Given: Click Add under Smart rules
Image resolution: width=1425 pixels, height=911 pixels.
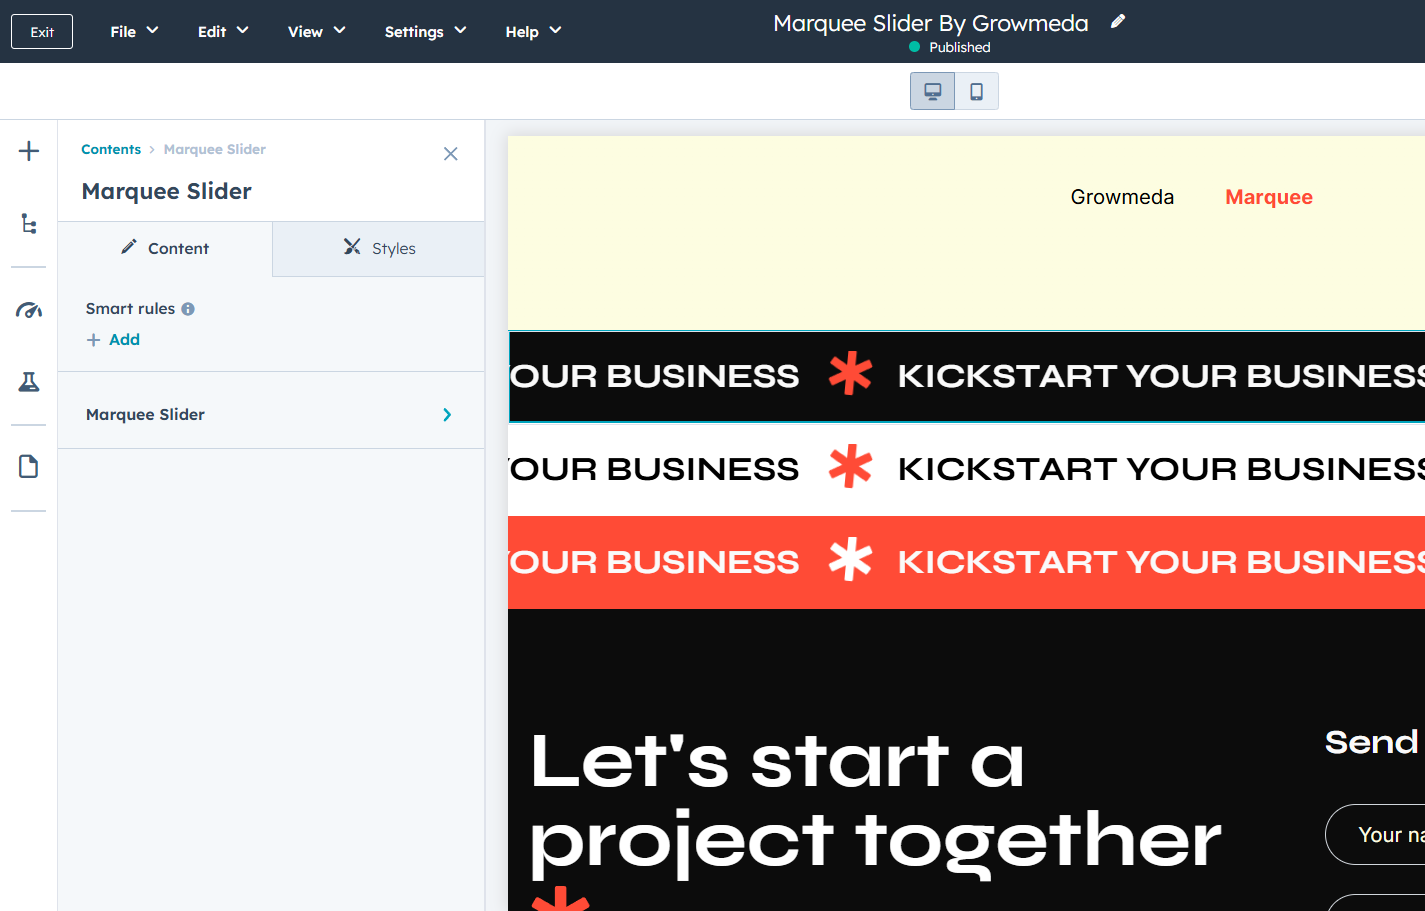Looking at the screenshot, I should pyautogui.click(x=113, y=340).
